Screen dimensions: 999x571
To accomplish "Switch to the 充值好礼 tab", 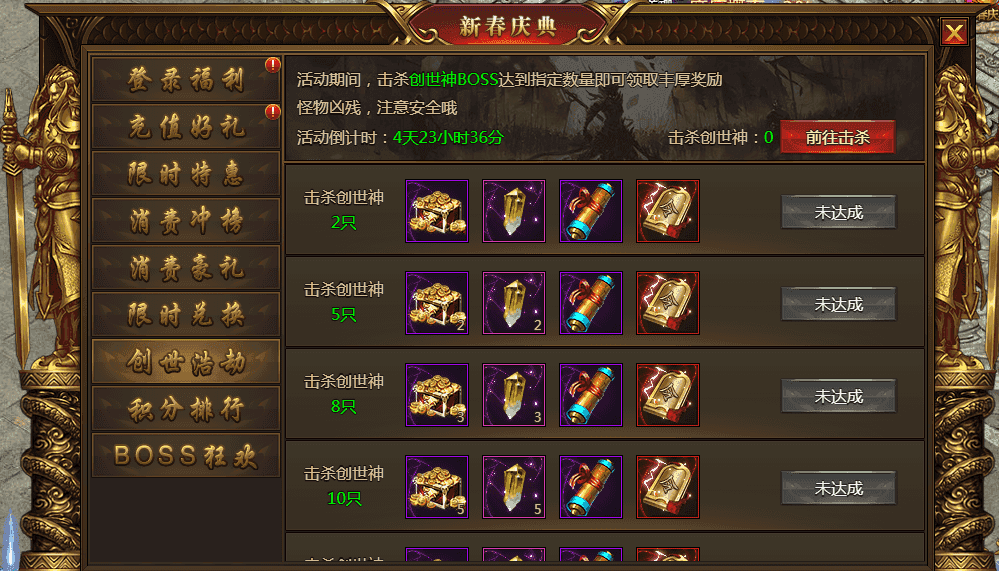I will click(186, 126).
